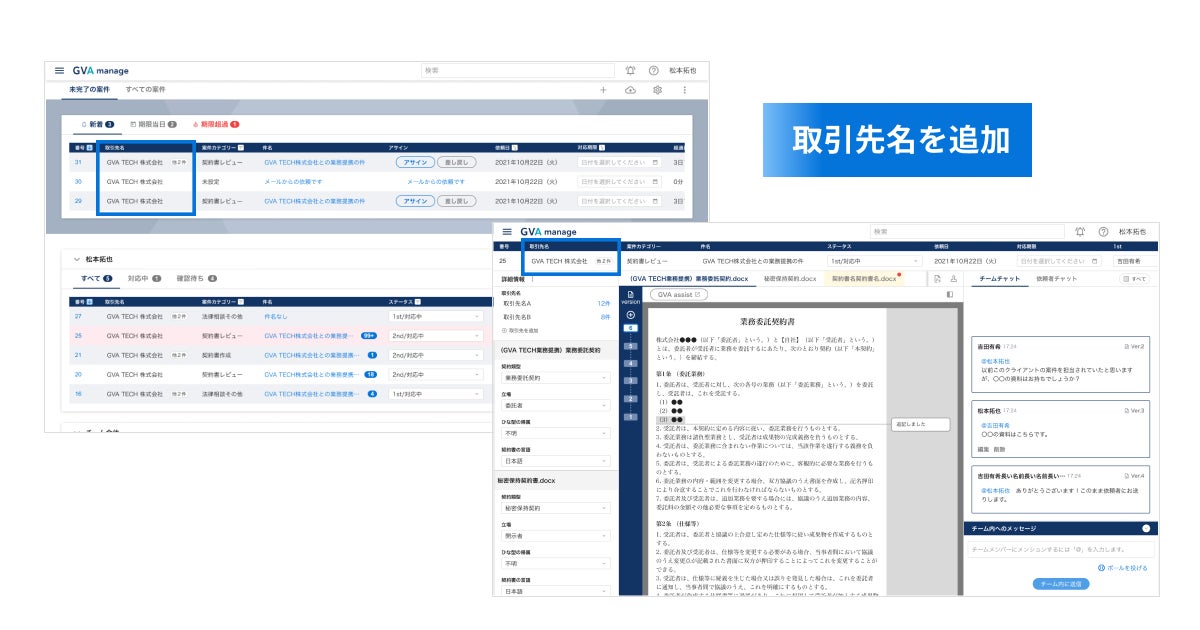Click GVA assist button above document

[x=678, y=295]
